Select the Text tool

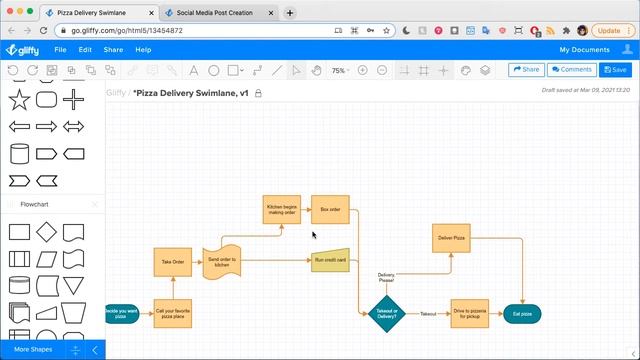pos(193,70)
